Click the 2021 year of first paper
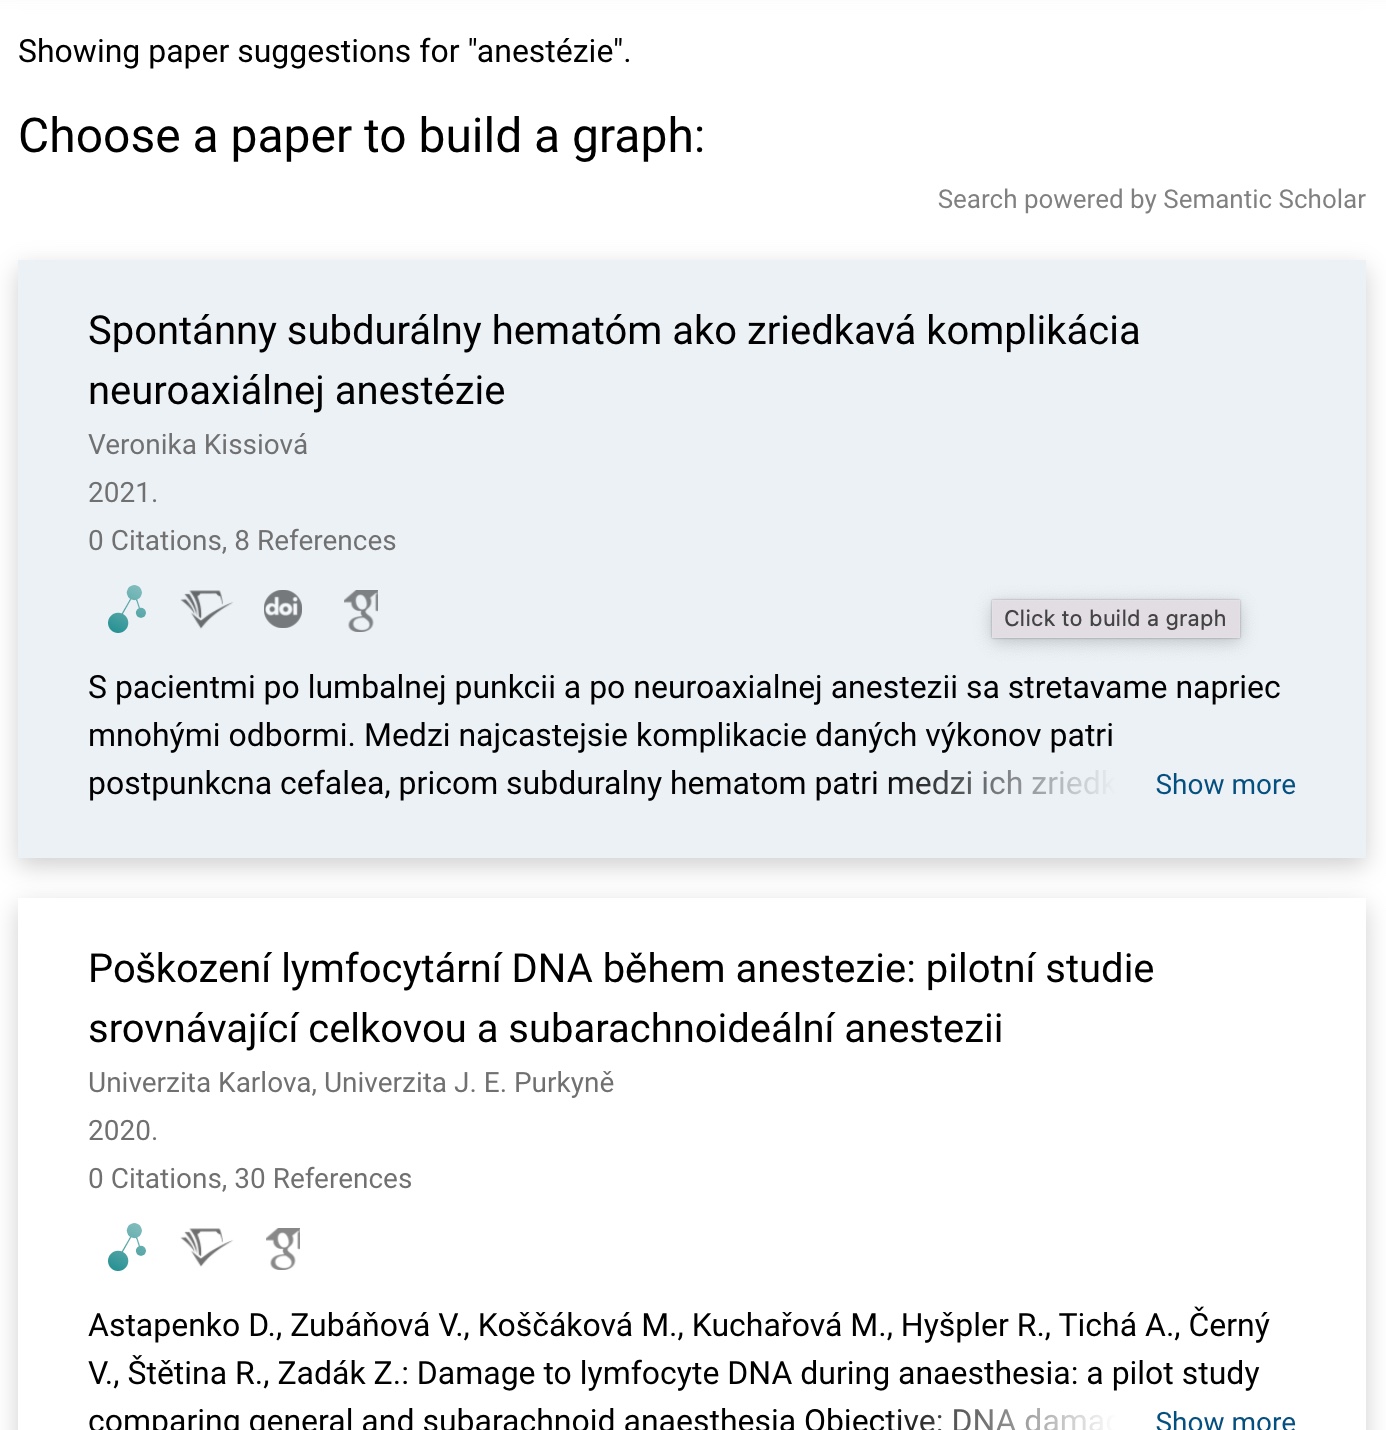Viewport: 1386px width, 1430px height. tap(122, 493)
